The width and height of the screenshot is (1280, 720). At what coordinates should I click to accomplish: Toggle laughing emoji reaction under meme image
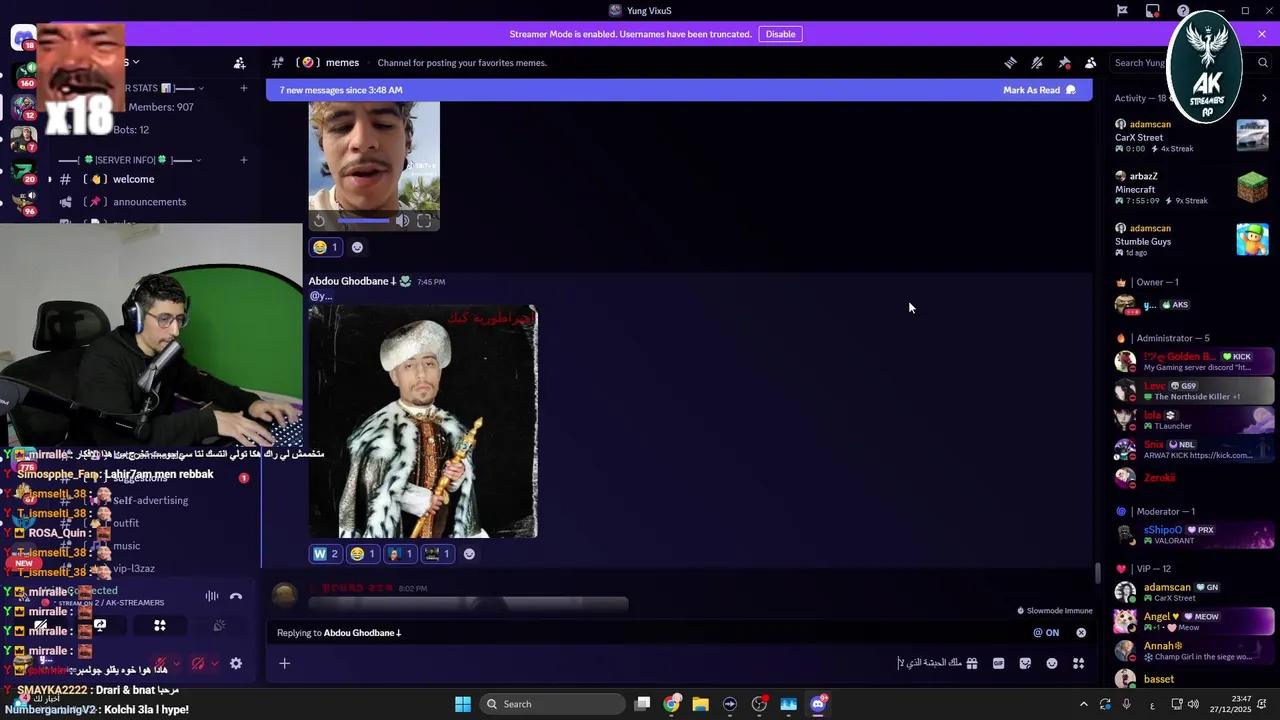(363, 554)
